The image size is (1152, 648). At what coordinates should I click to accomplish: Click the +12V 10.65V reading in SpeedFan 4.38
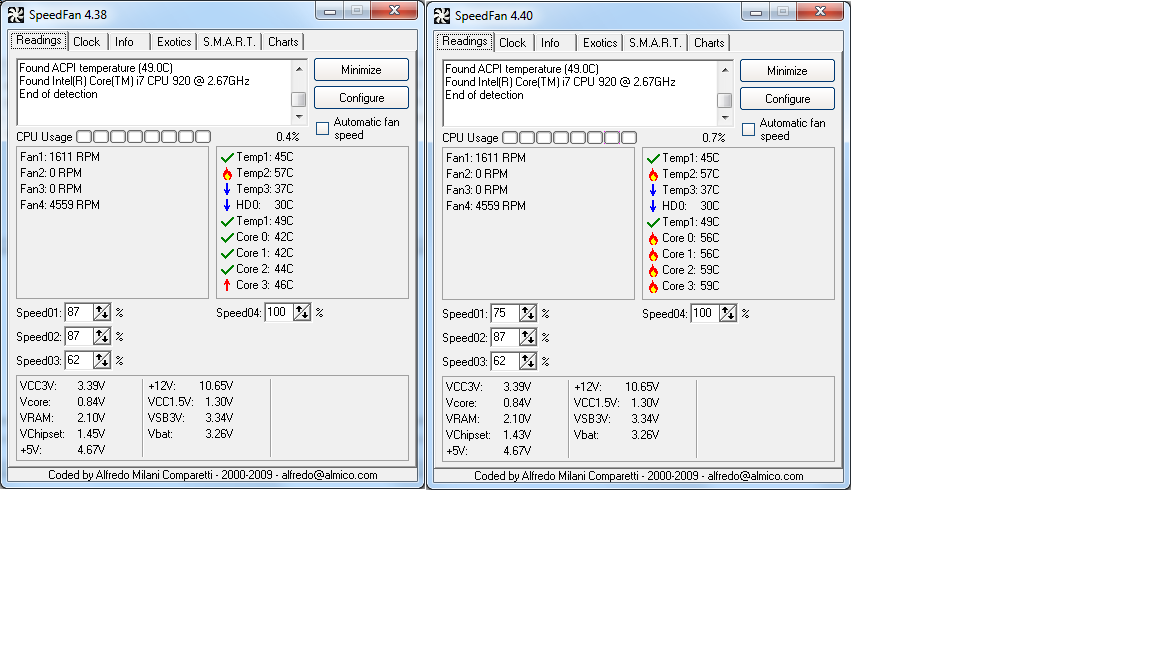coord(190,386)
